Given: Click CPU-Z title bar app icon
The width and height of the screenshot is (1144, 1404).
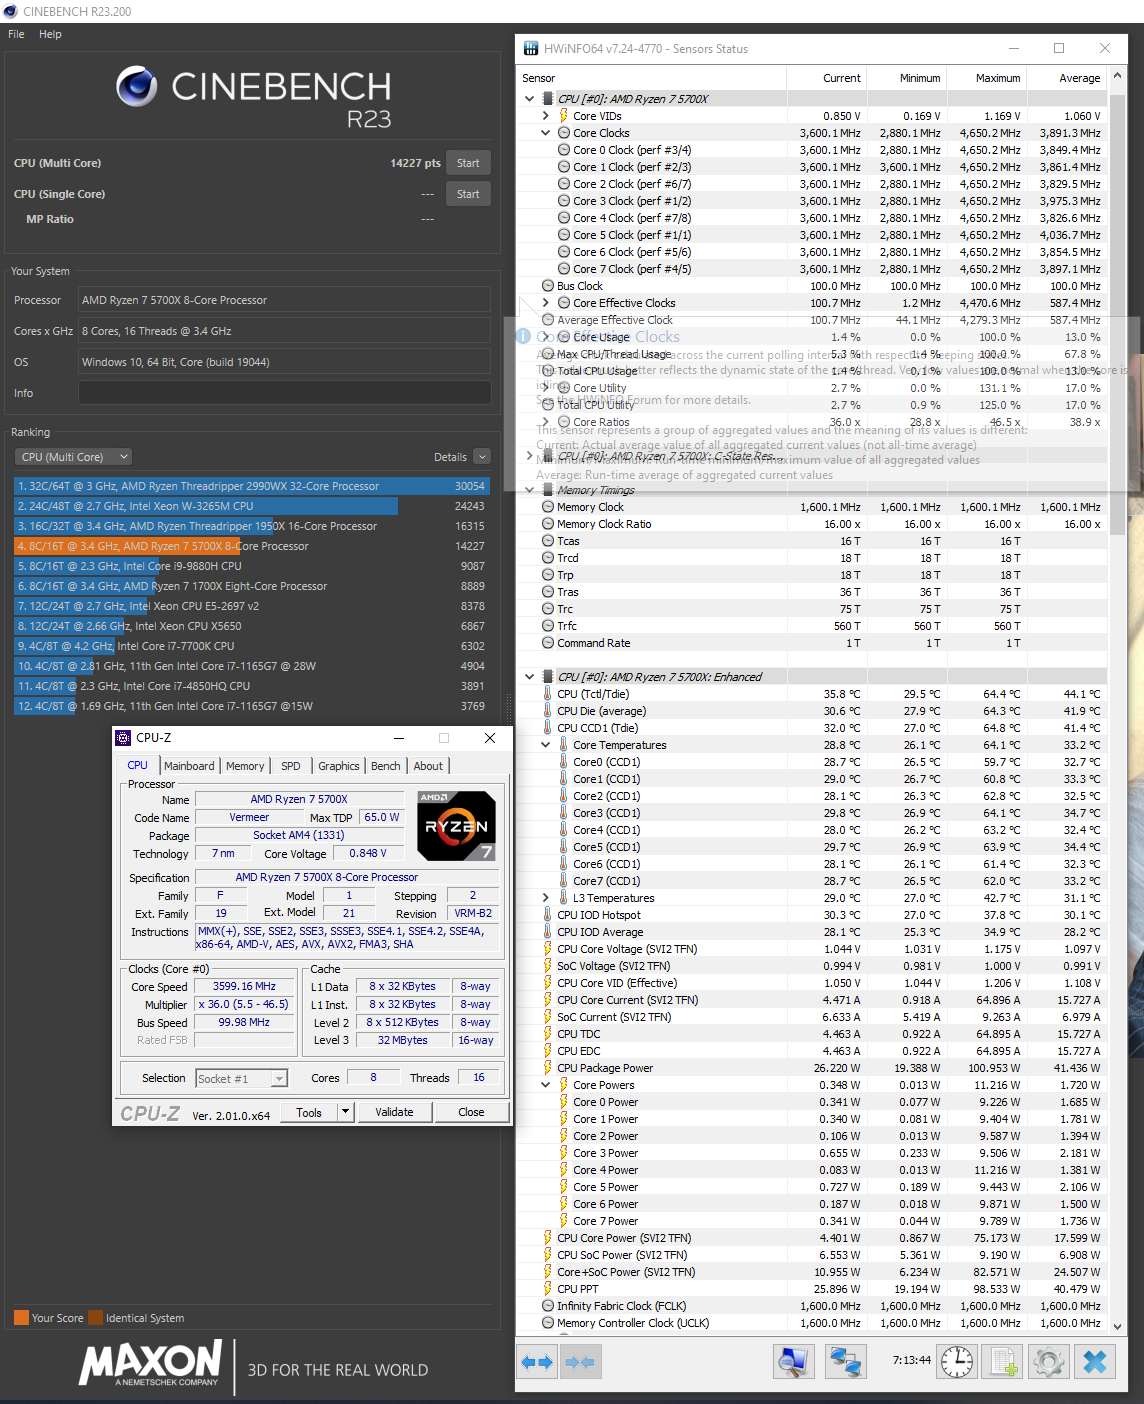Looking at the screenshot, I should 124,738.
